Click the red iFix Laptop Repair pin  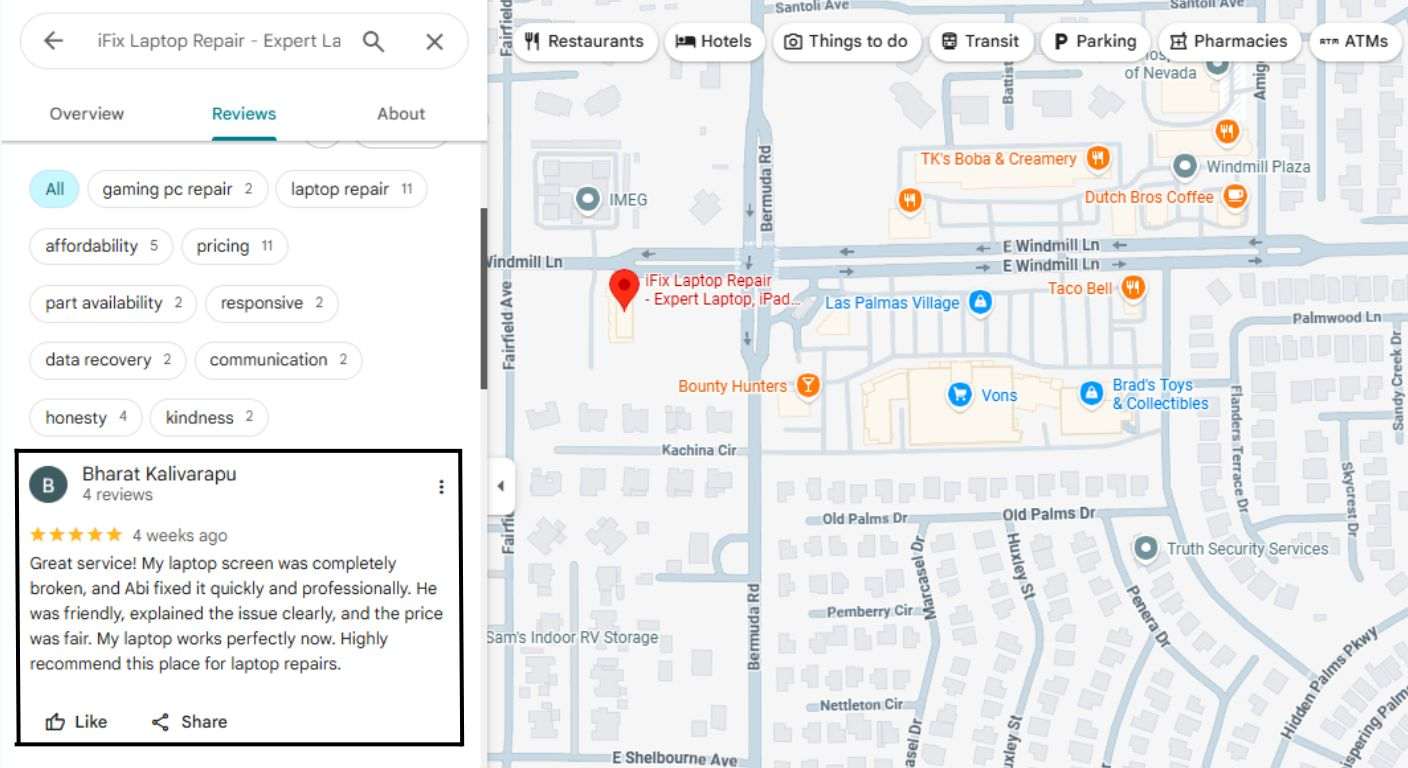(624, 289)
